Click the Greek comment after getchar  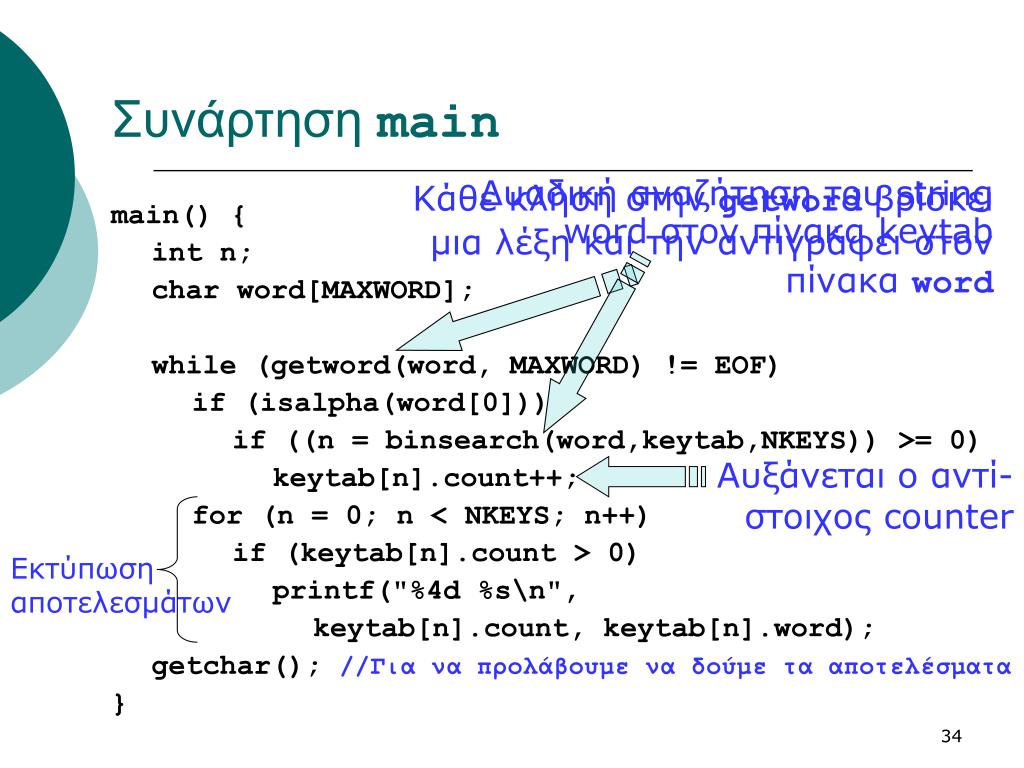click(675, 666)
